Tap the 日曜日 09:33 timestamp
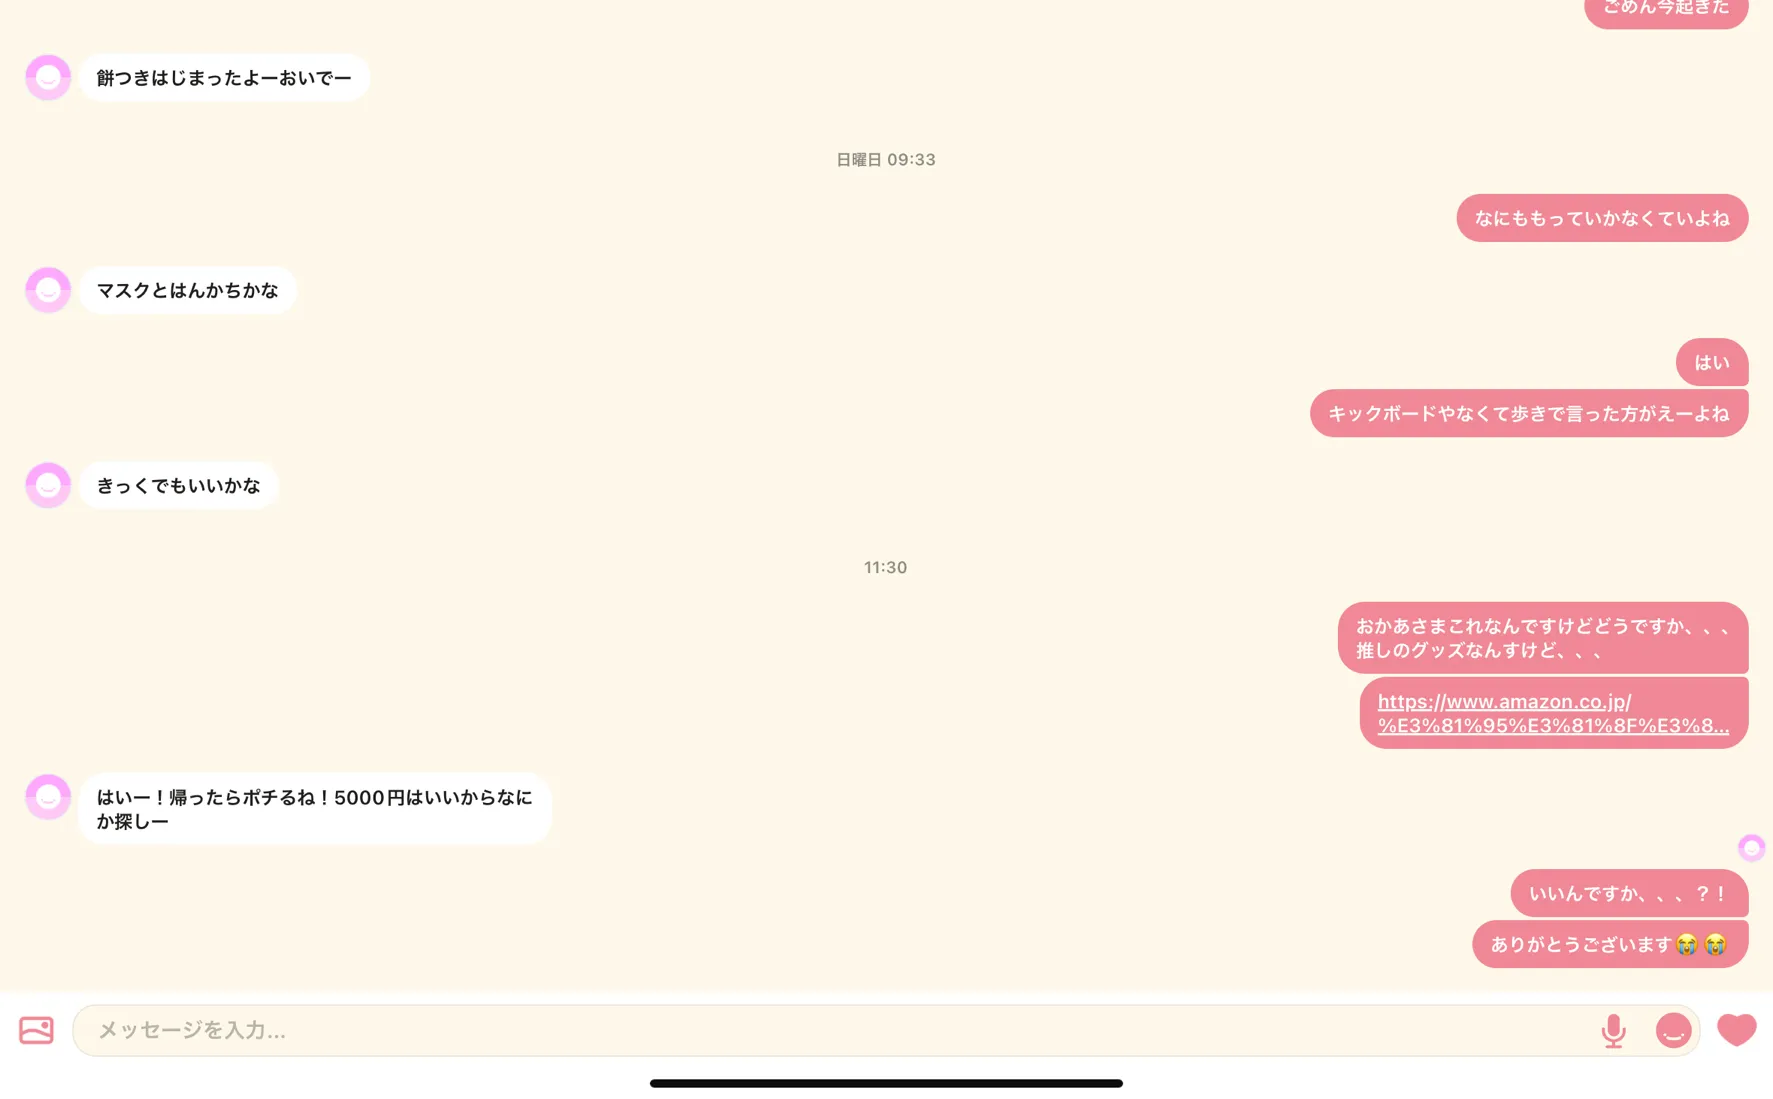The width and height of the screenshot is (1773, 1099). point(886,160)
